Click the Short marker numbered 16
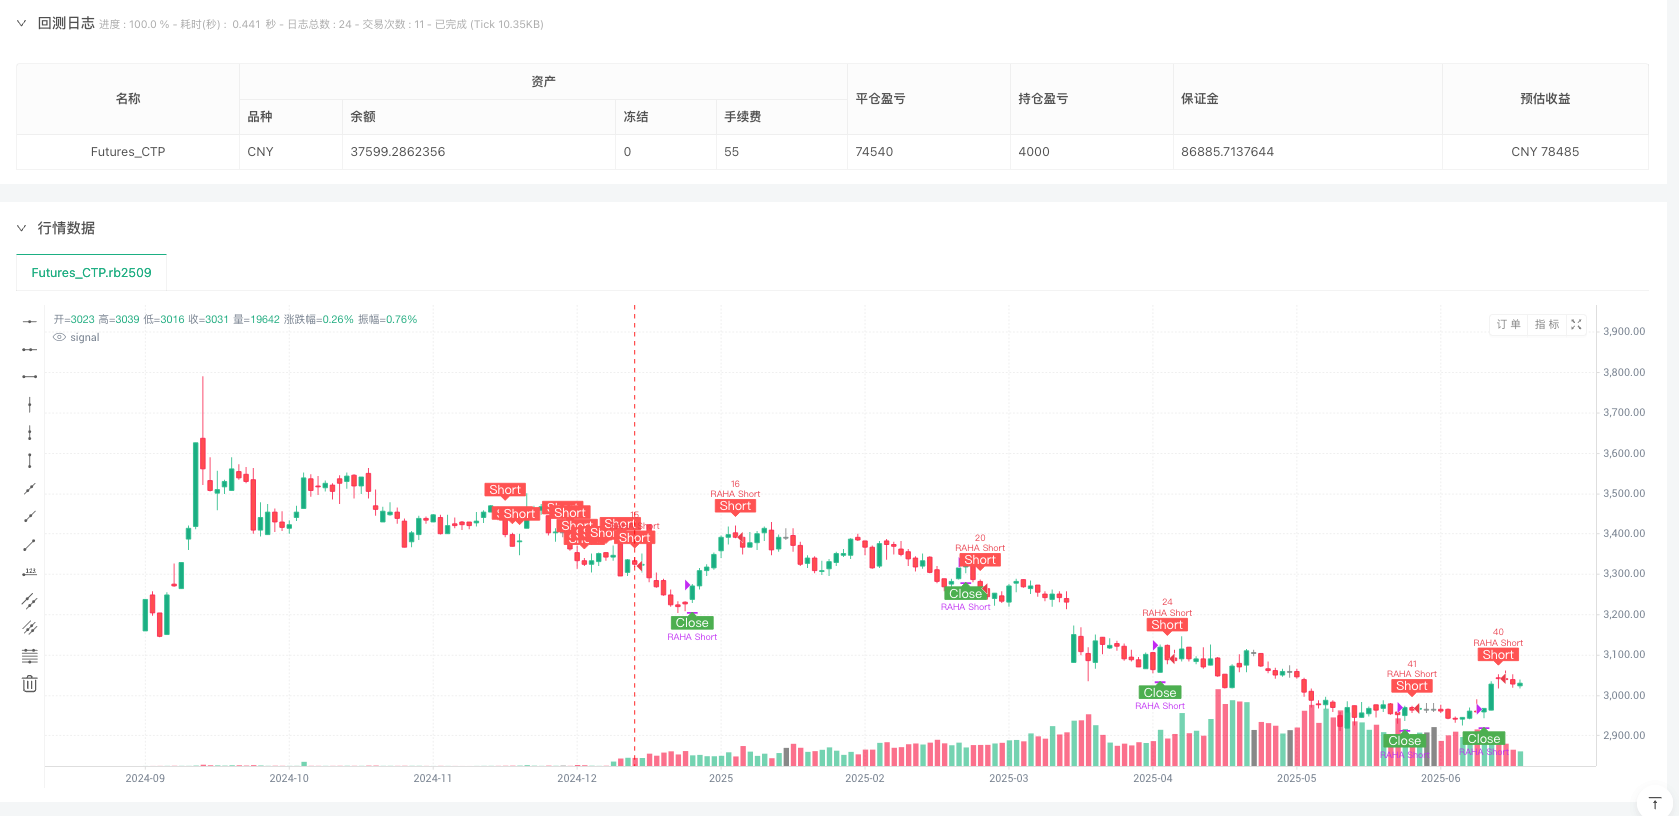The width and height of the screenshot is (1679, 816). [x=735, y=506]
